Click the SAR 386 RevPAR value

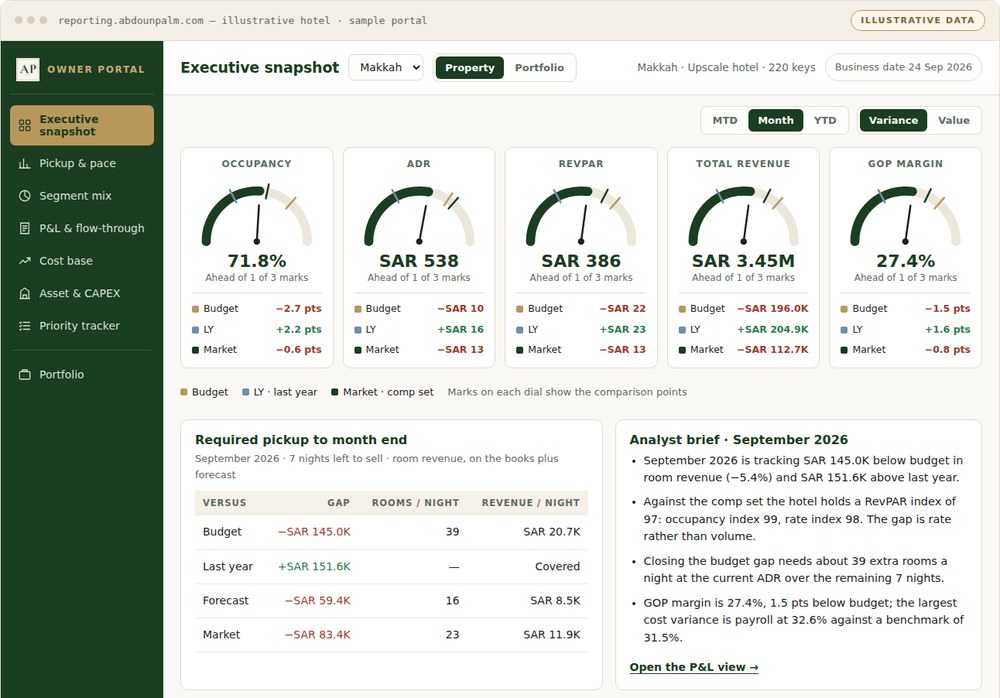pos(581,261)
